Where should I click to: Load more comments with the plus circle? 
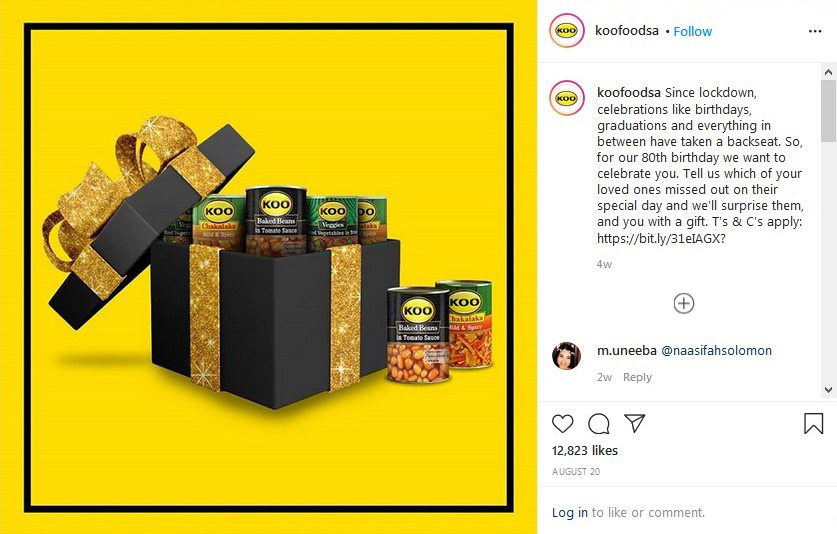click(684, 303)
